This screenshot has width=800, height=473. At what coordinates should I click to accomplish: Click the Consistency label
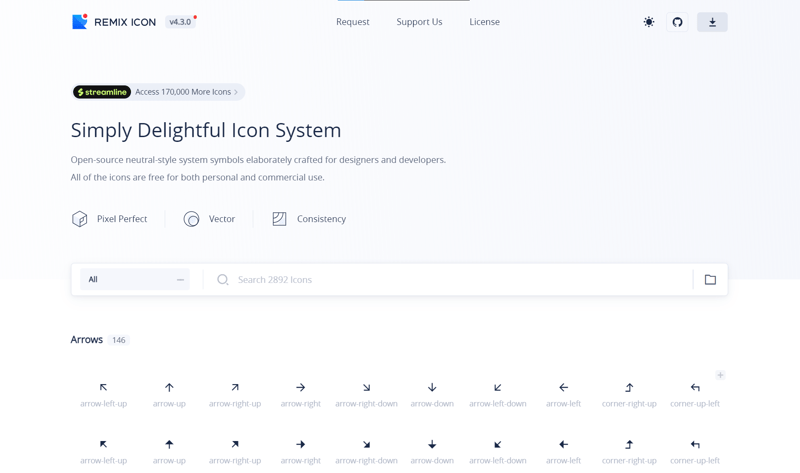coord(321,219)
